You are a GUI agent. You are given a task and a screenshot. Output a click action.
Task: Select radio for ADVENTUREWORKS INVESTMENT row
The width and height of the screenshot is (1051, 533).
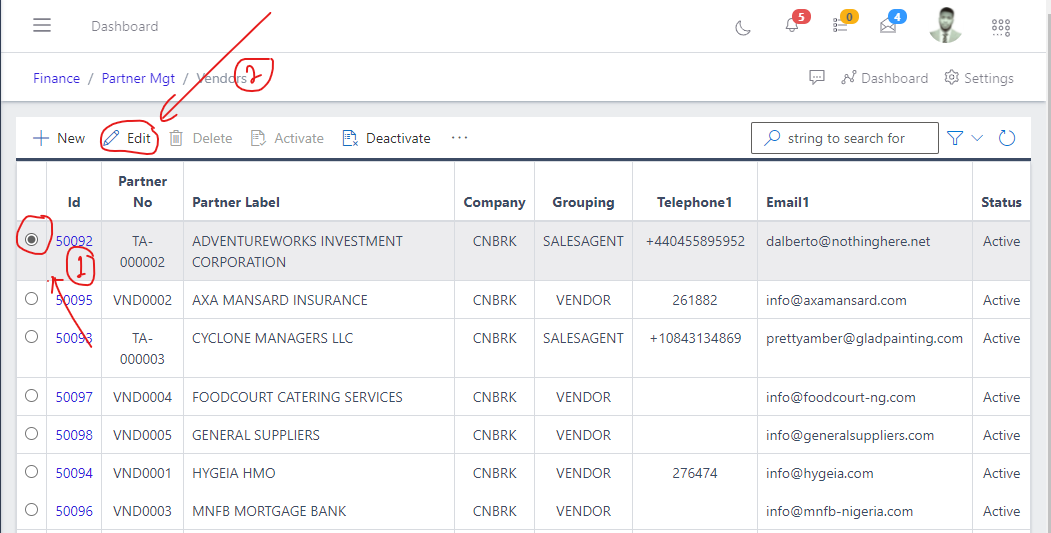[x=32, y=240]
